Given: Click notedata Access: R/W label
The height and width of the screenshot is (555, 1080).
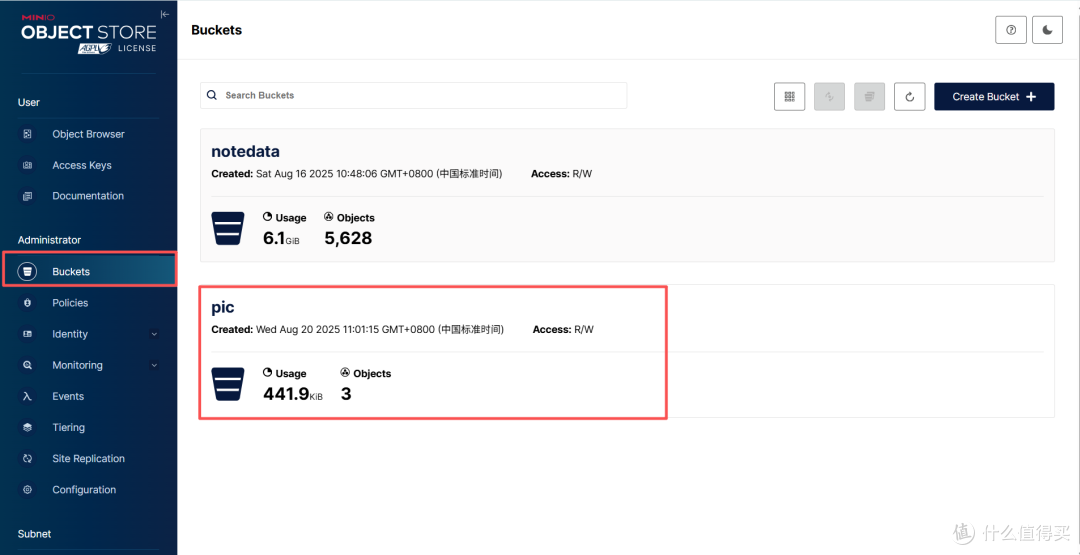Looking at the screenshot, I should [561, 174].
